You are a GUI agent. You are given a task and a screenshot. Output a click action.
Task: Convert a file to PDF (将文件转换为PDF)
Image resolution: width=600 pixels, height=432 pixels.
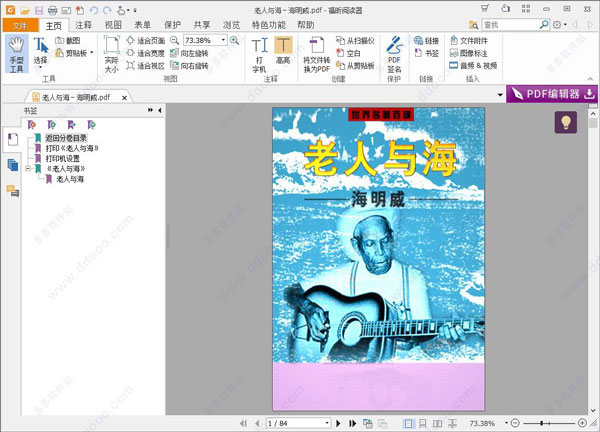click(316, 54)
